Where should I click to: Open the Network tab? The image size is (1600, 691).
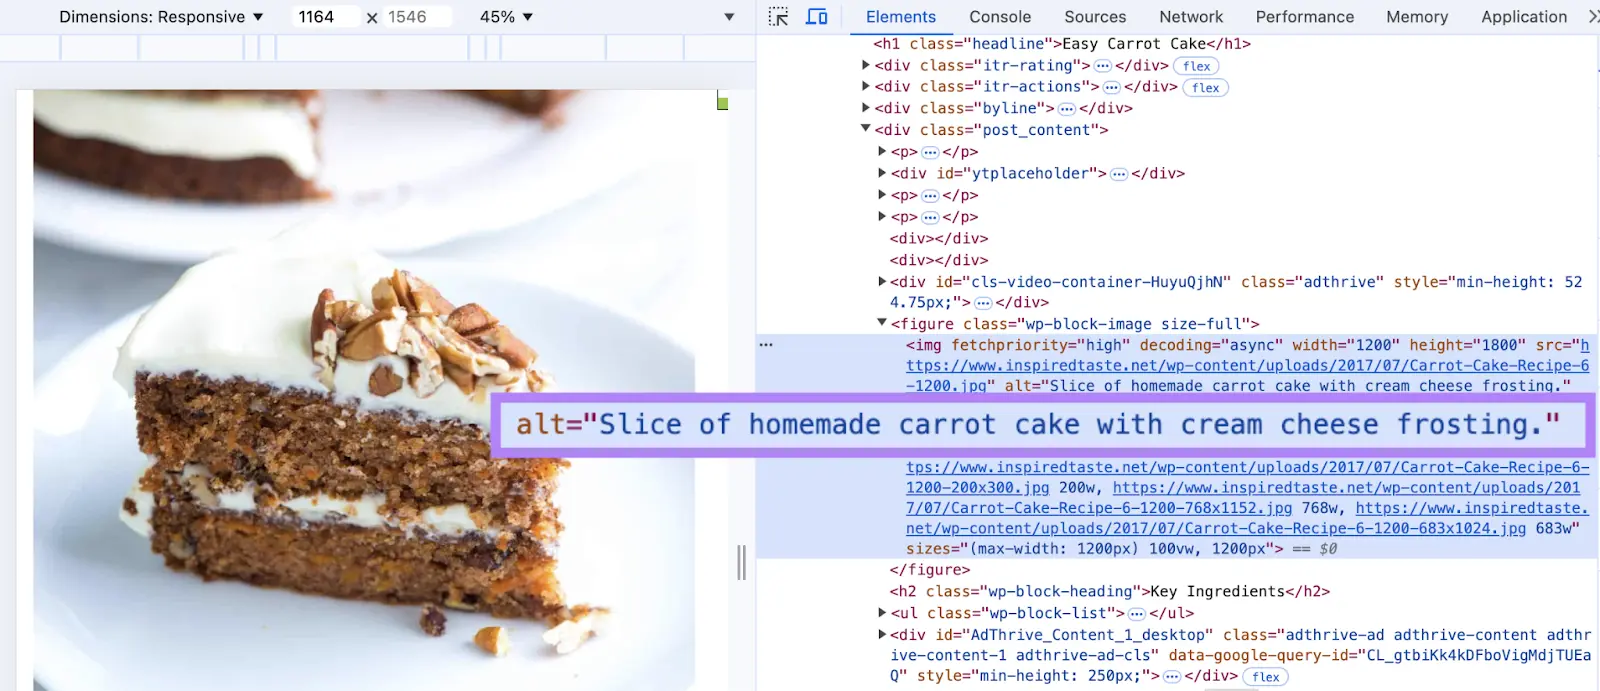tap(1191, 17)
